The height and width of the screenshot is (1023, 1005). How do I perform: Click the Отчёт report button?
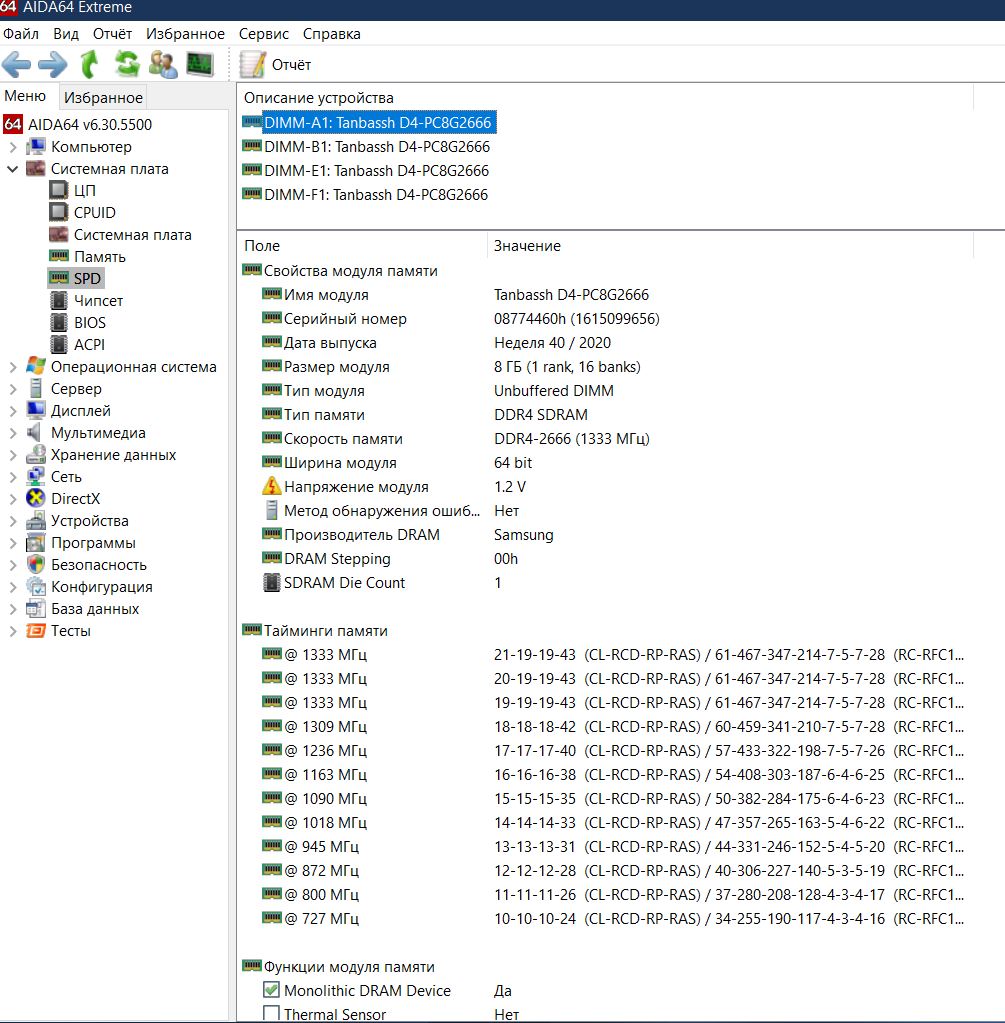point(275,65)
